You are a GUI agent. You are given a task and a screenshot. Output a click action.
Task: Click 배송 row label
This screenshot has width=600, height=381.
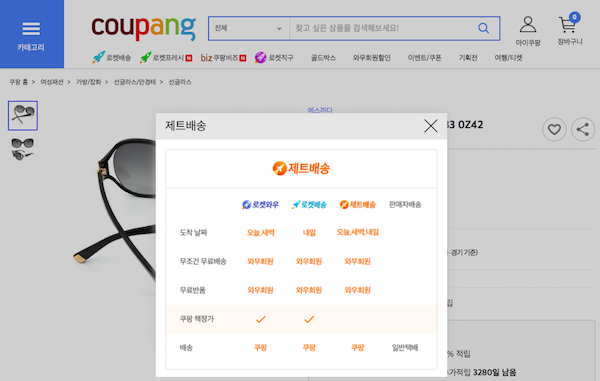click(186, 348)
